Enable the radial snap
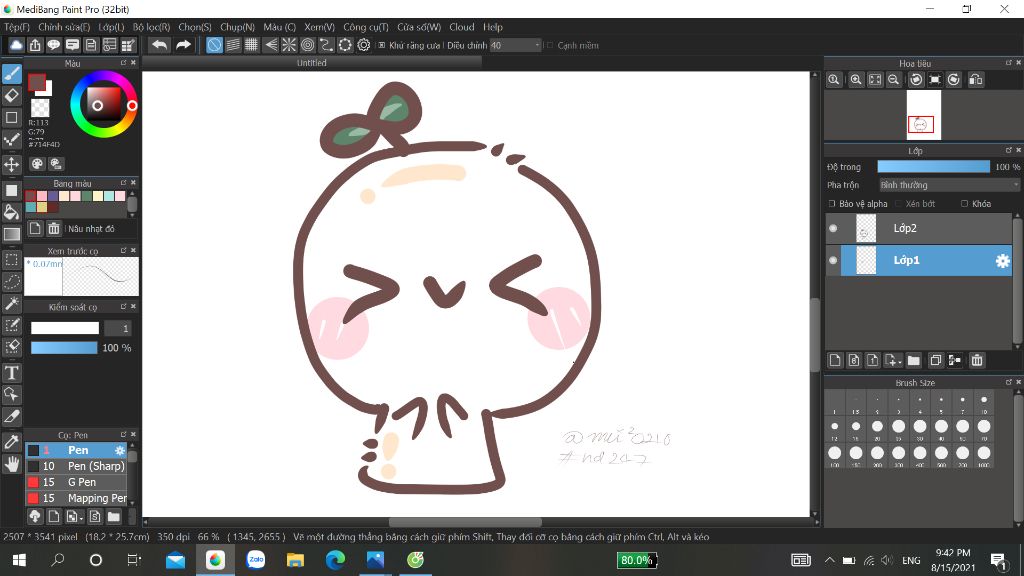Viewport: 1024px width, 576px height. click(x=289, y=45)
